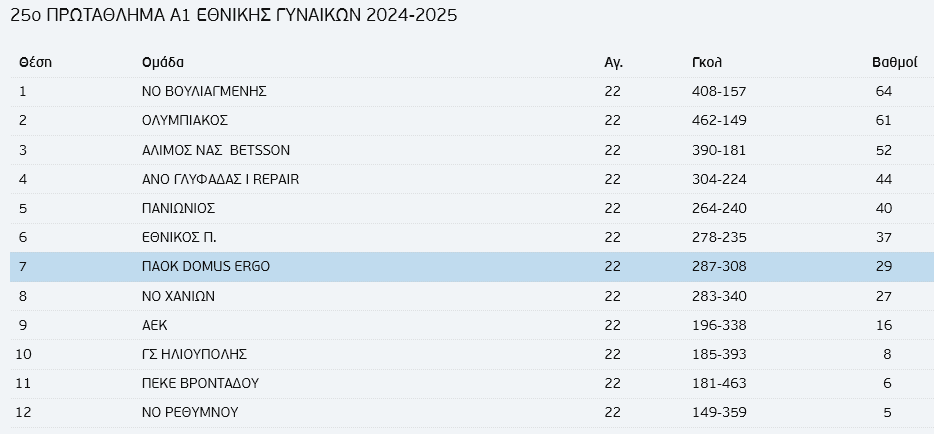Screen dimensions: 934x434
Task: Click the 64 points value
Action: tap(883, 92)
